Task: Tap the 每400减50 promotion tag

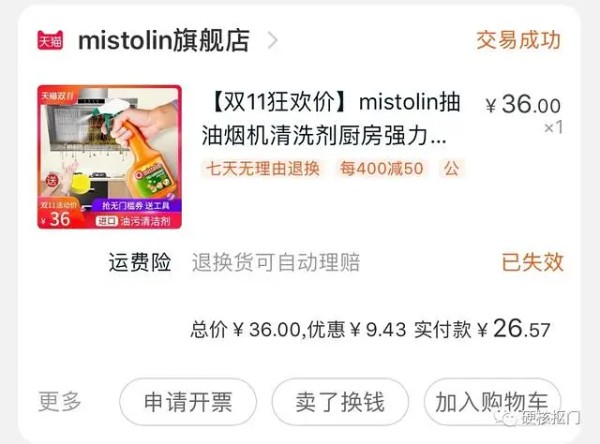Action: tap(382, 168)
